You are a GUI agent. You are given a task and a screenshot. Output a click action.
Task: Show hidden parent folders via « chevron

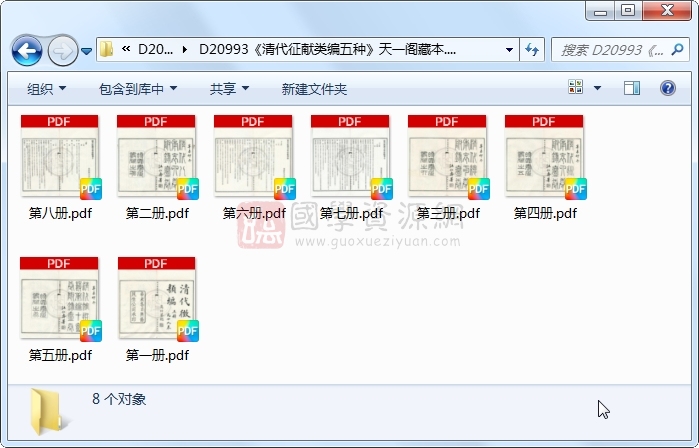click(x=126, y=49)
